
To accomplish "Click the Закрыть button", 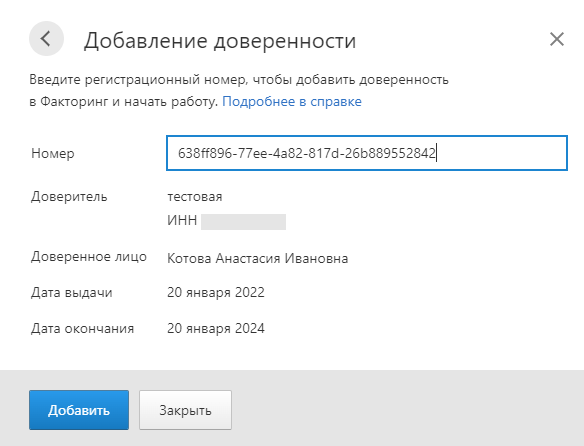I will point(185,410).
